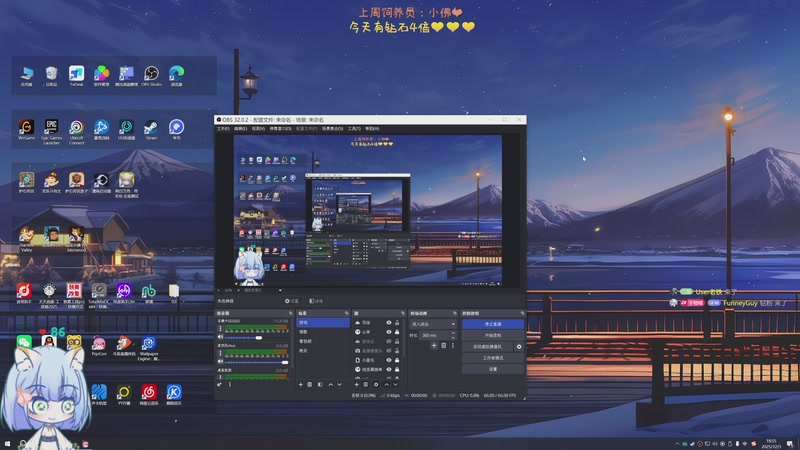Image resolution: width=800 pixels, height=450 pixels.
Task: Hide the 小菜毛 source via eye
Action: point(389,360)
